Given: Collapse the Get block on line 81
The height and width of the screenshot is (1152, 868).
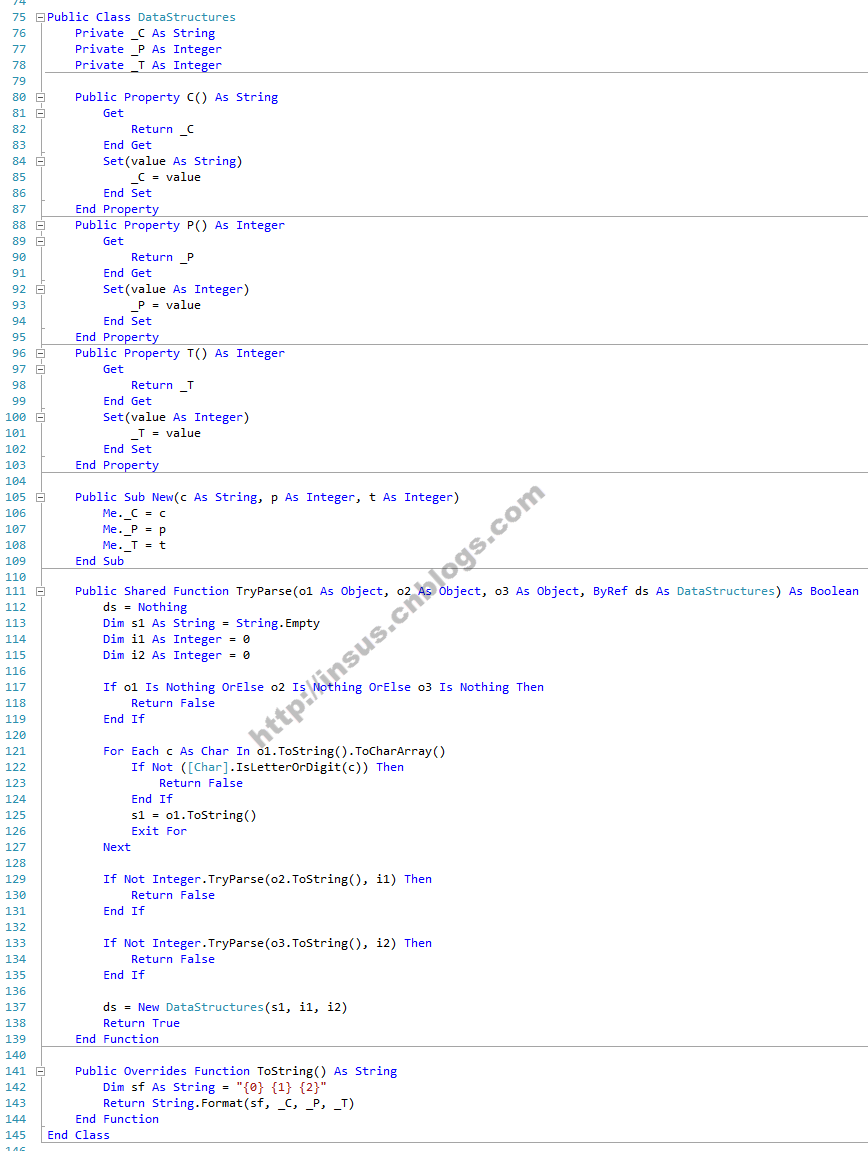Looking at the screenshot, I should tap(40, 113).
